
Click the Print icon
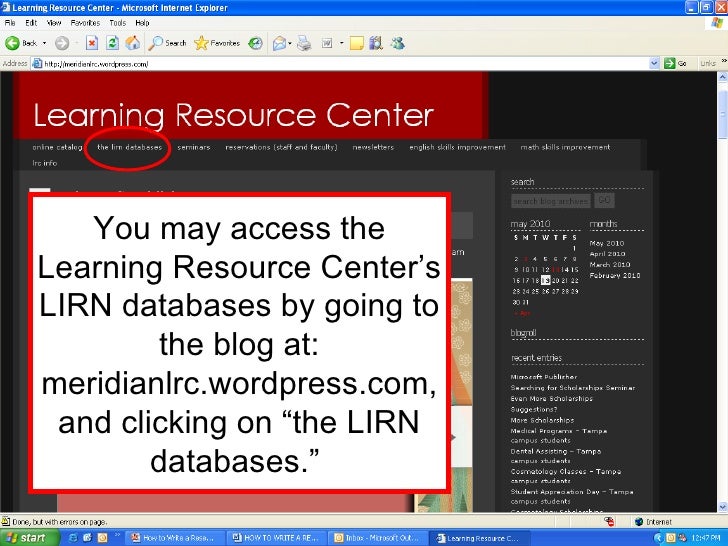pyautogui.click(x=304, y=43)
